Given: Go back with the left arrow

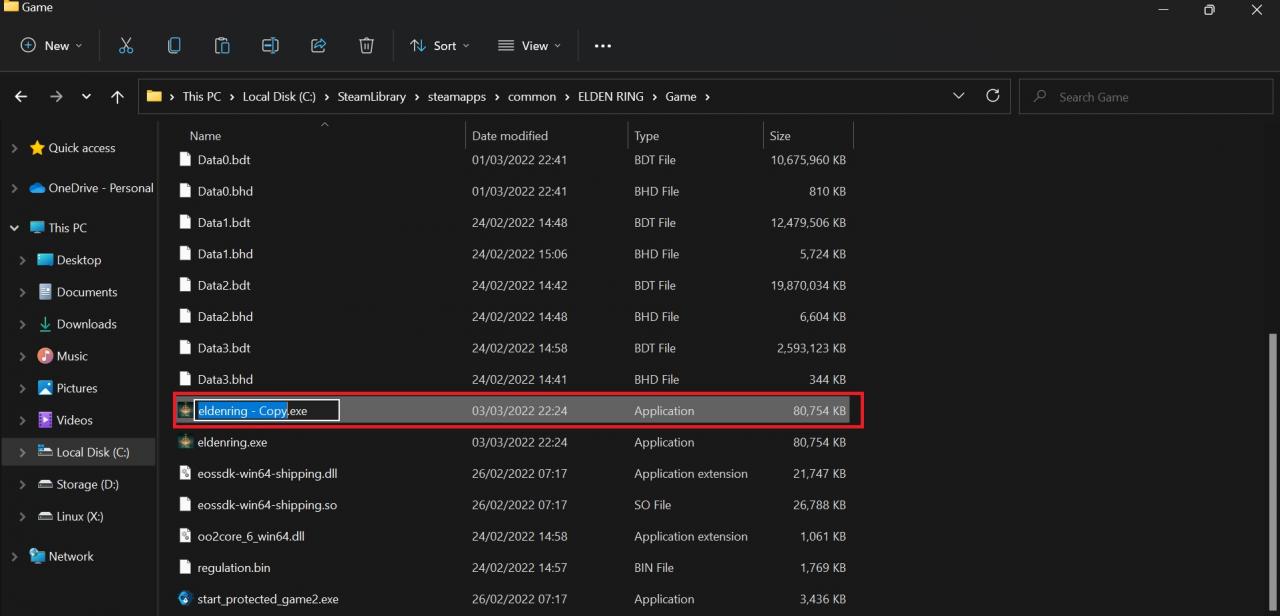Looking at the screenshot, I should pyautogui.click(x=21, y=97).
